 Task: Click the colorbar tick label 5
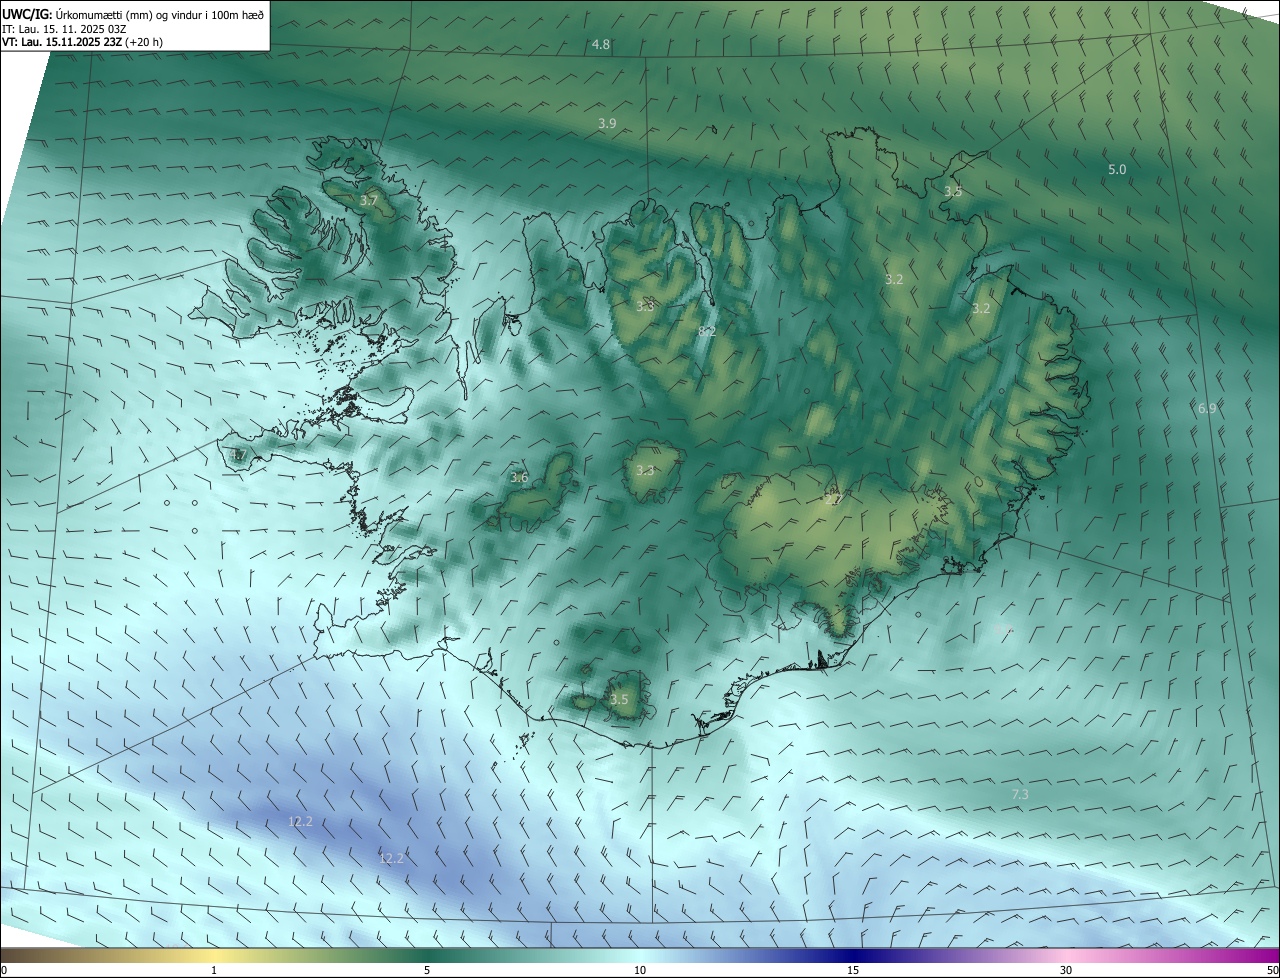427,970
